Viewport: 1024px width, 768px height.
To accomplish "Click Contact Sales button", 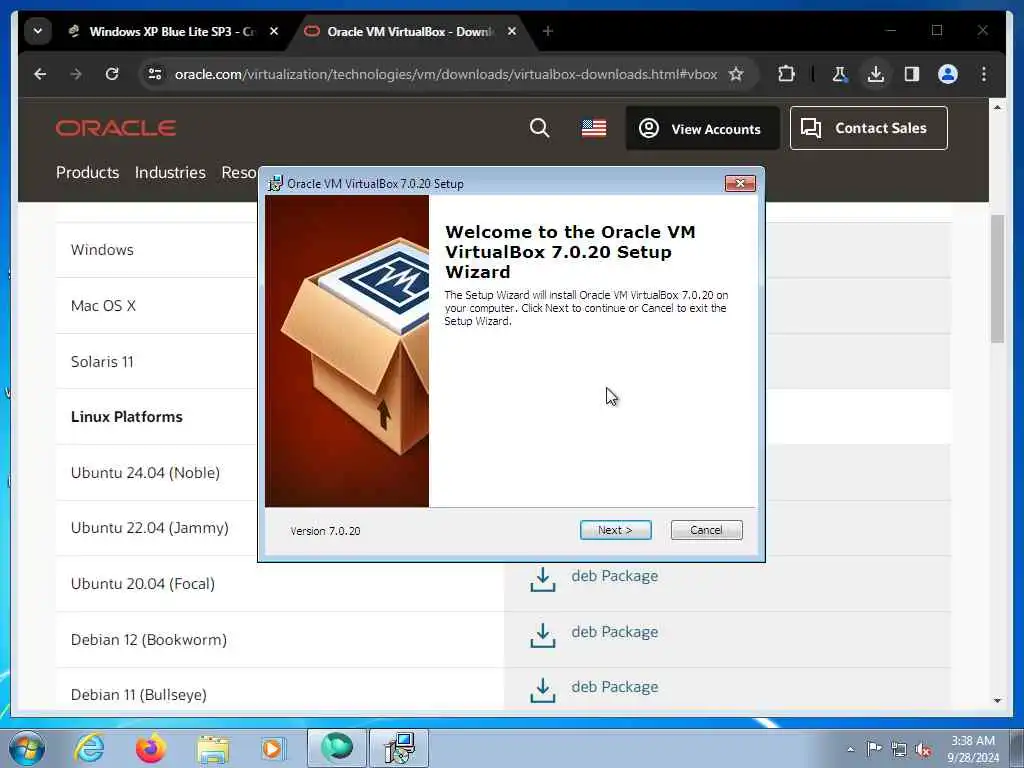I will pos(869,128).
